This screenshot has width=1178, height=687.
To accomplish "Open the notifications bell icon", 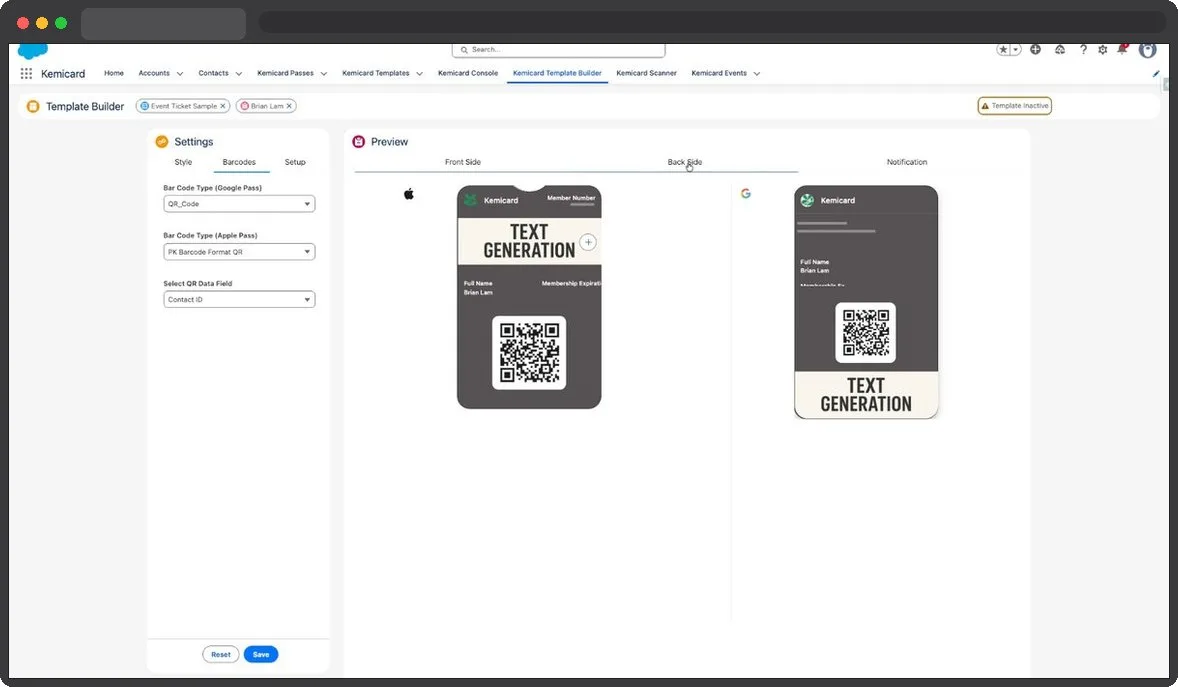I will (x=1122, y=50).
